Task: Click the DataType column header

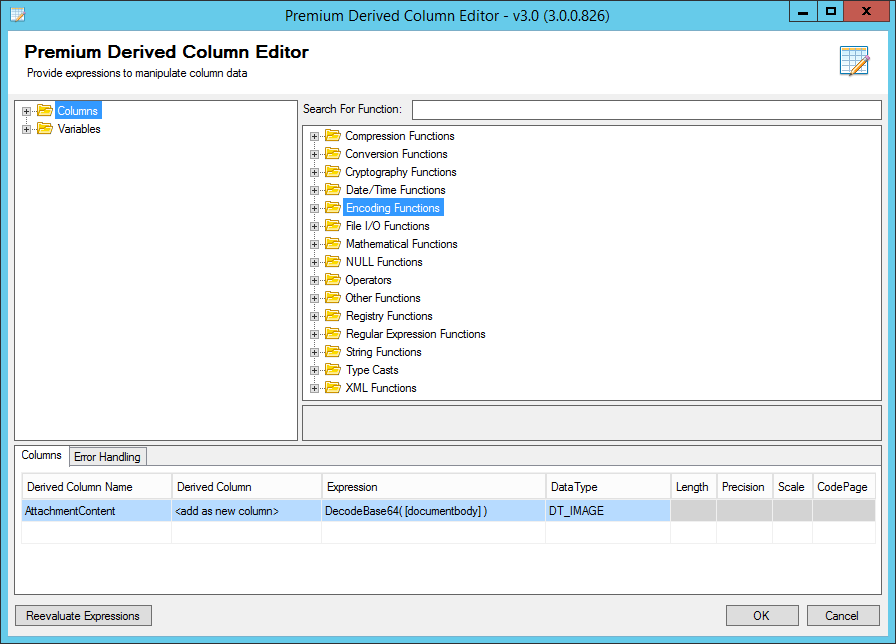Action: [608, 487]
